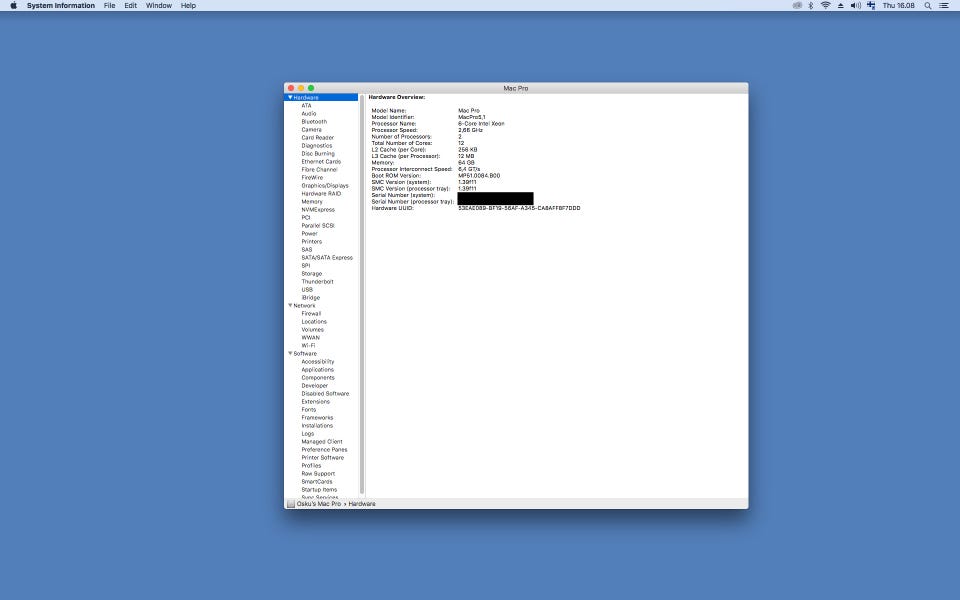
Task: Select Hardware RAID in sidebar
Action: click(321, 193)
